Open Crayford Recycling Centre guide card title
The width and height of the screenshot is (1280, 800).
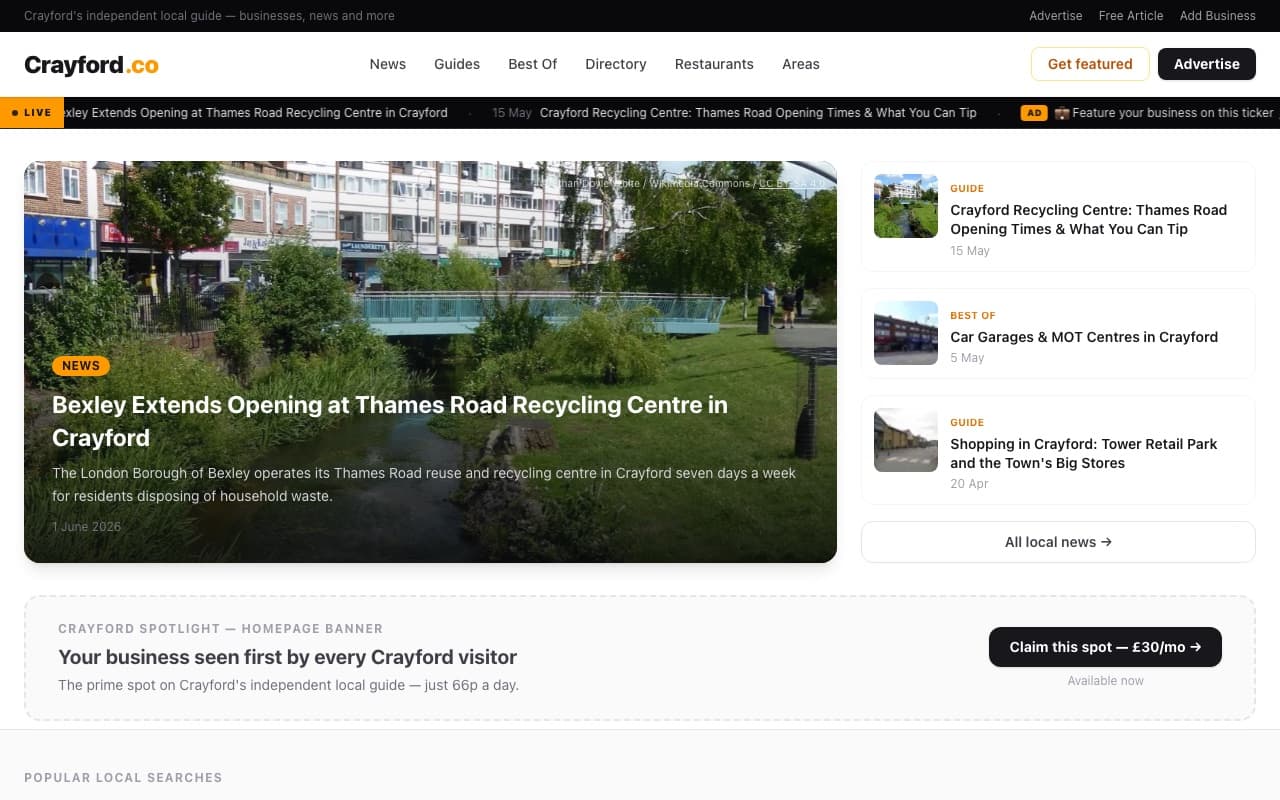pos(1088,219)
